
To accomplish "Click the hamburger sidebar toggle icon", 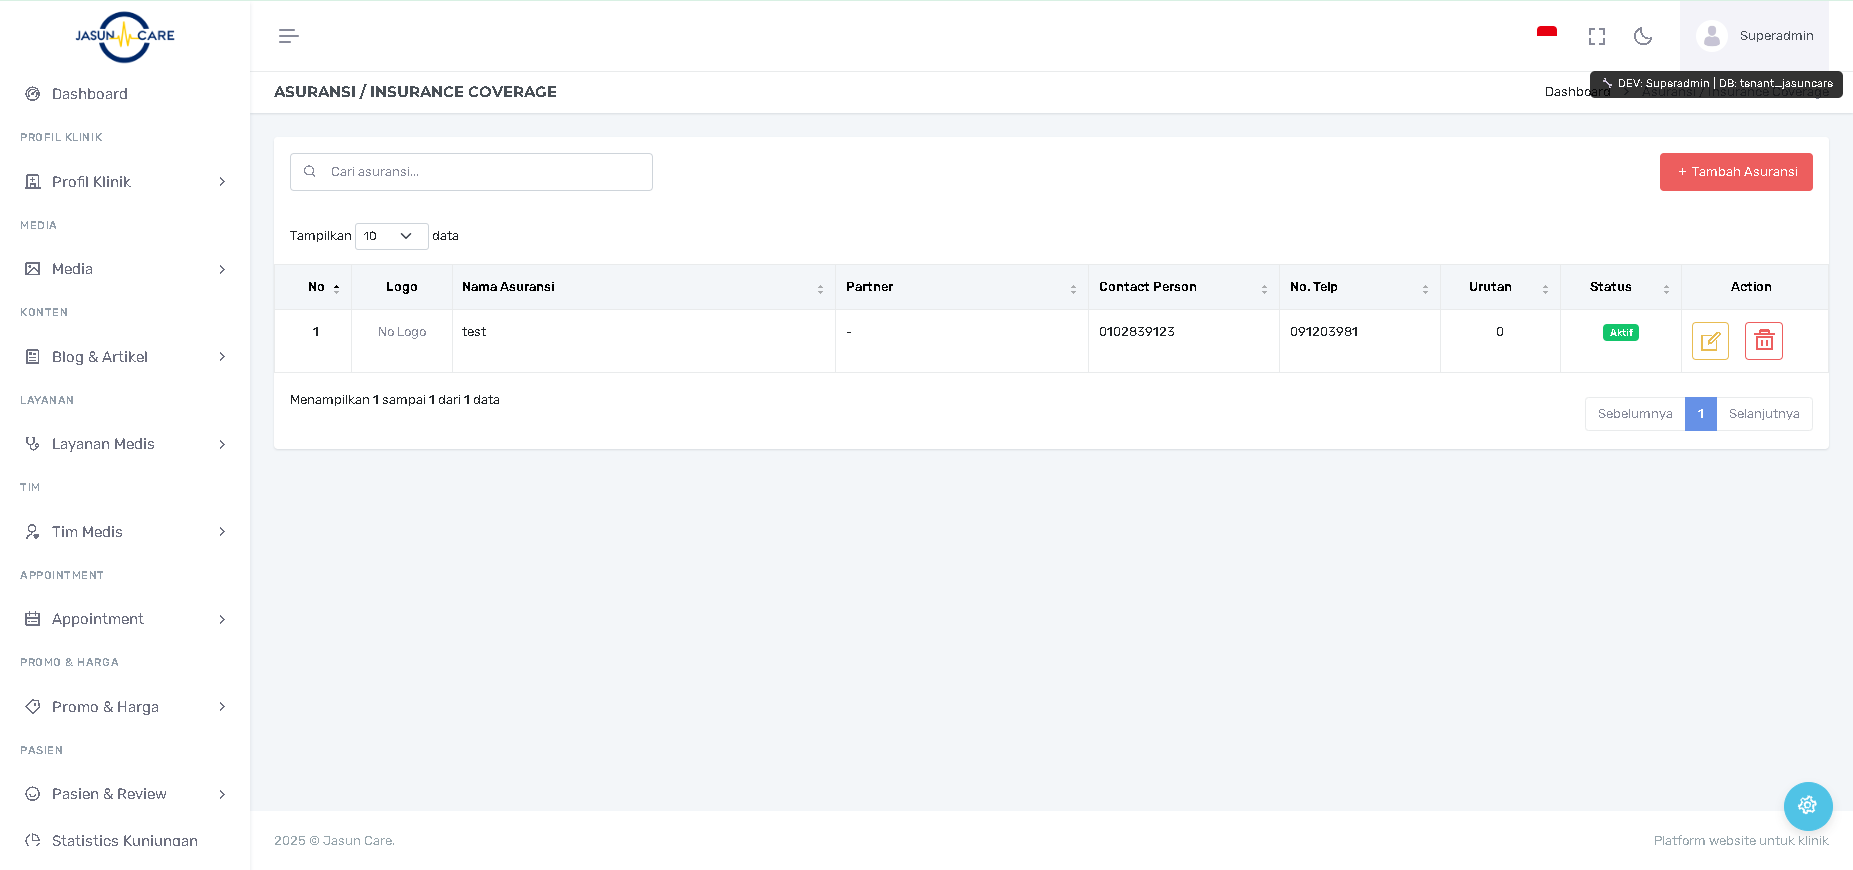I will (x=288, y=36).
